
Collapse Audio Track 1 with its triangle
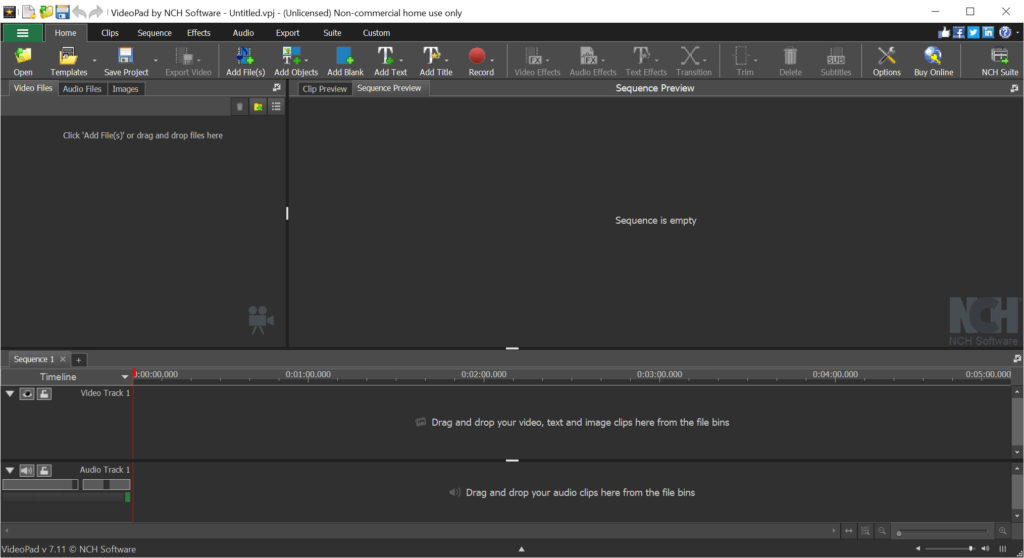tap(10, 470)
